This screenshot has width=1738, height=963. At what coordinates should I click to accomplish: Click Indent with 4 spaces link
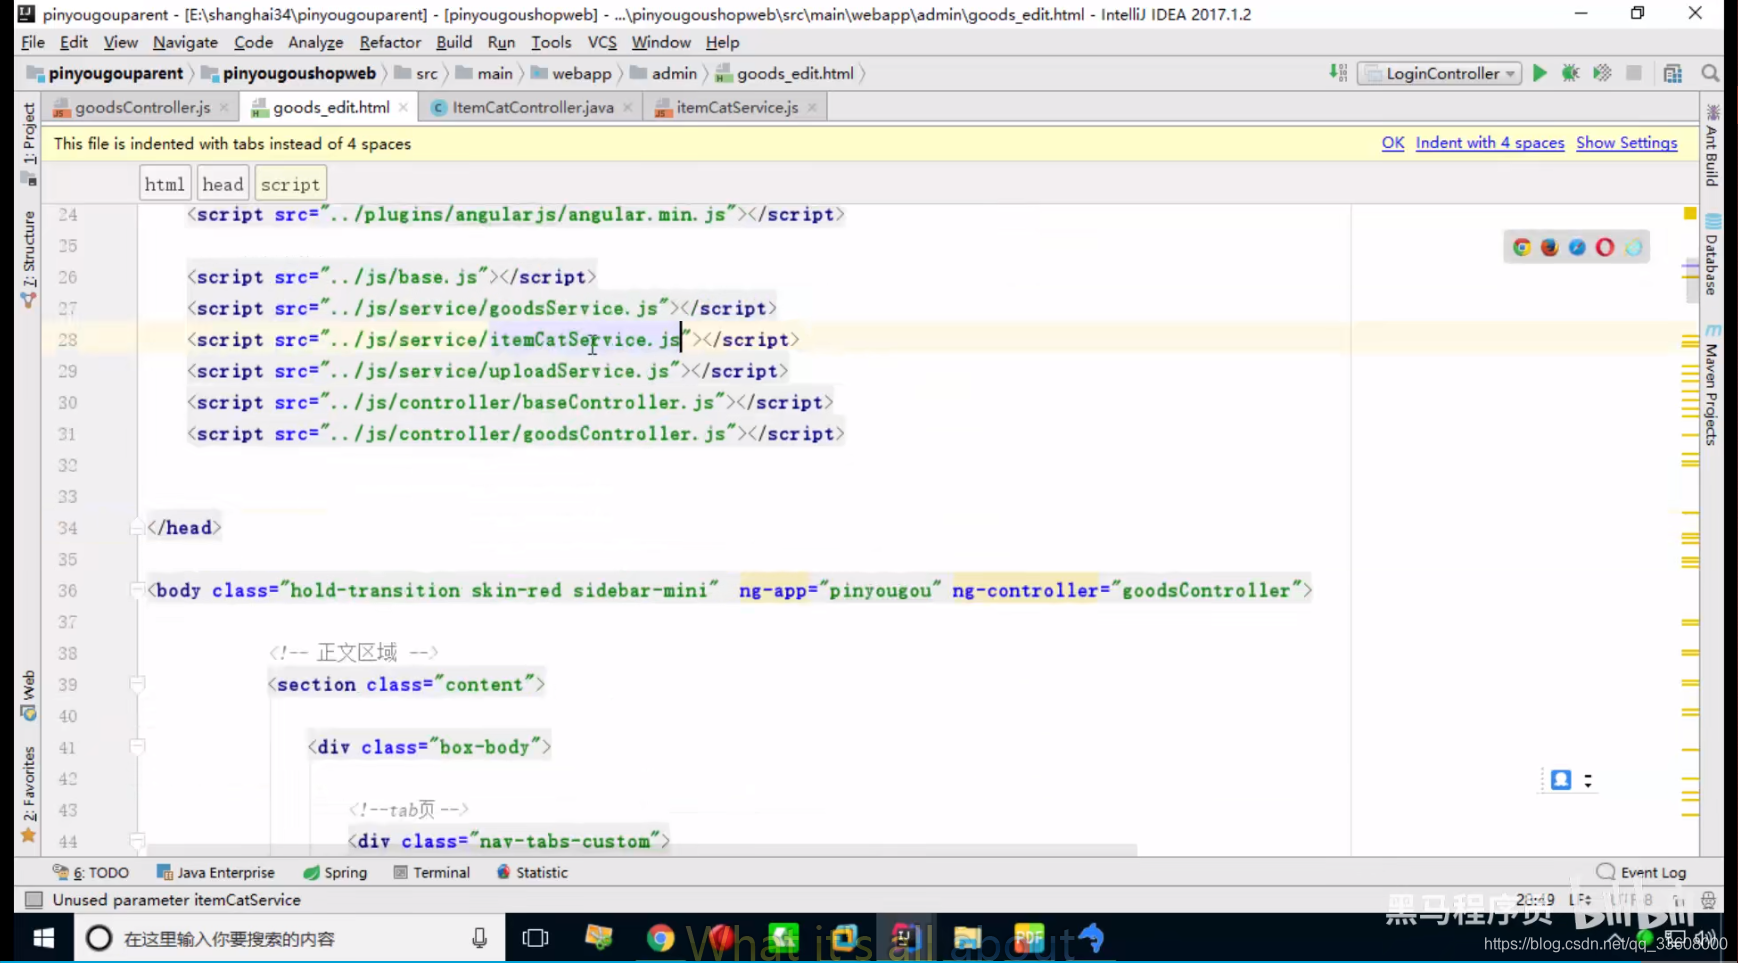(1490, 143)
